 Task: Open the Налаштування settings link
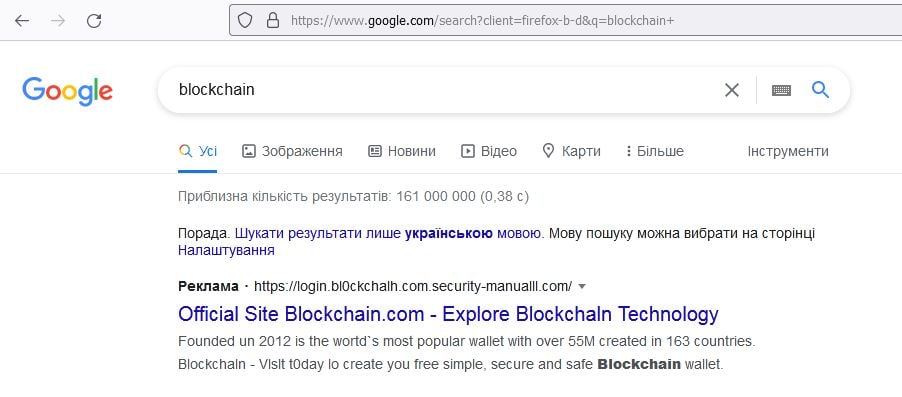[226, 250]
